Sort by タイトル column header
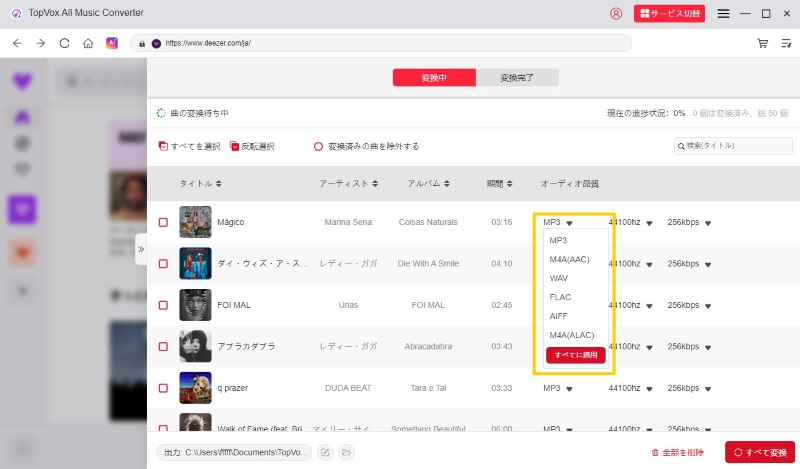 point(201,184)
